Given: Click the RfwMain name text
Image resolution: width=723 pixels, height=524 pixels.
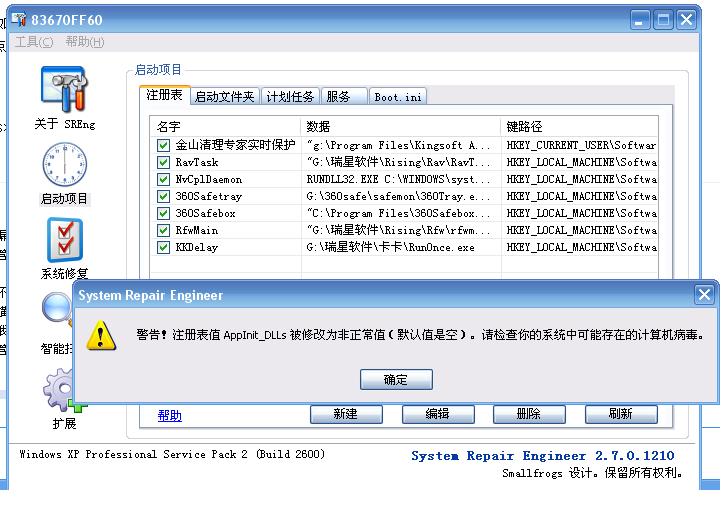Looking at the screenshot, I should pos(197,231).
